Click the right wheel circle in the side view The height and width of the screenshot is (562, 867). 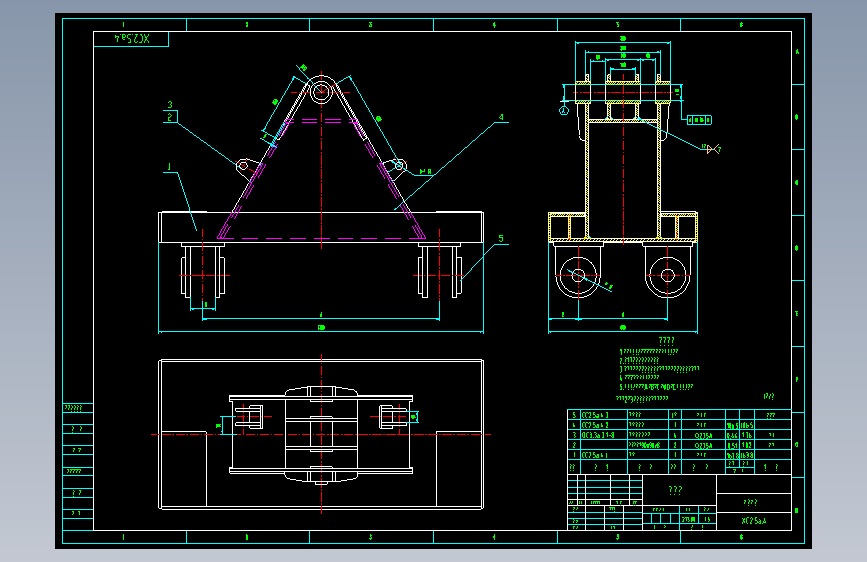[667, 275]
